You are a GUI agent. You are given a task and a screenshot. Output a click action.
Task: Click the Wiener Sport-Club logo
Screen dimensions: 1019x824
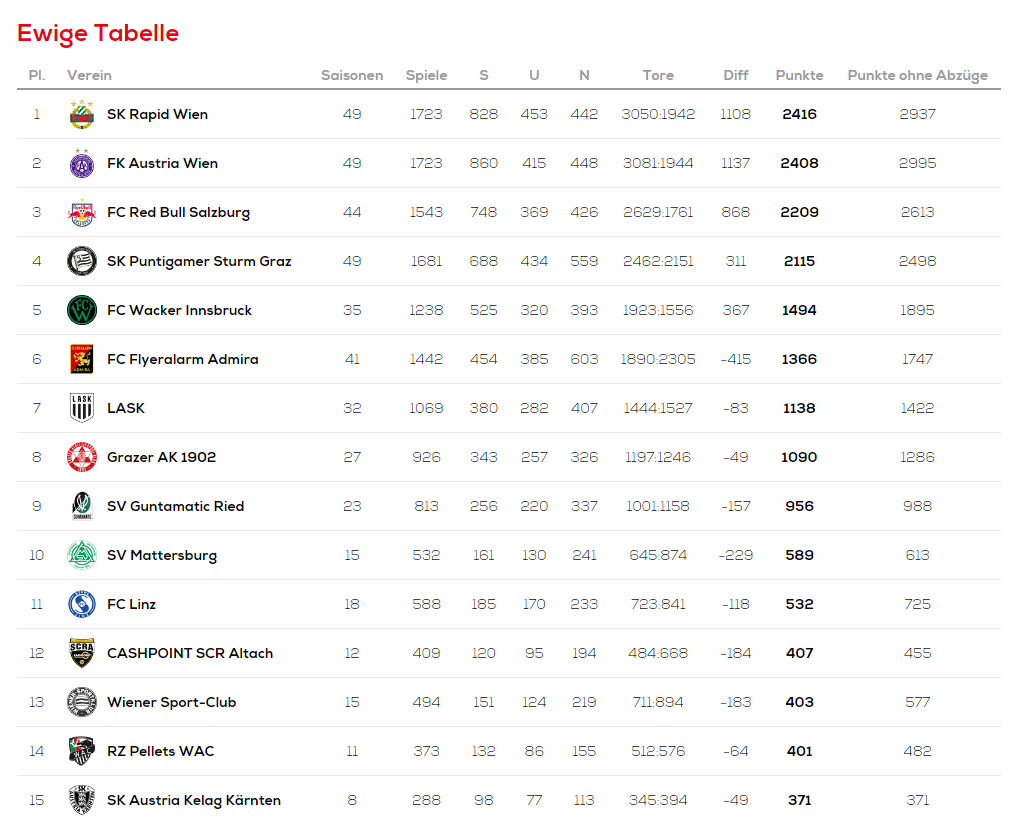pyautogui.click(x=82, y=702)
